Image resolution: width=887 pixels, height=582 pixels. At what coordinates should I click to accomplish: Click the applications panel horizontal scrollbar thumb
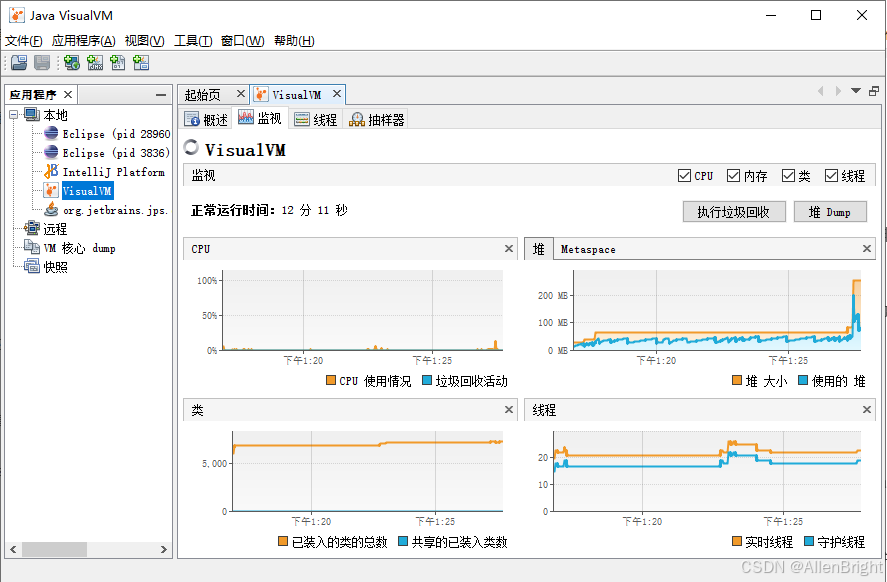tap(54, 549)
